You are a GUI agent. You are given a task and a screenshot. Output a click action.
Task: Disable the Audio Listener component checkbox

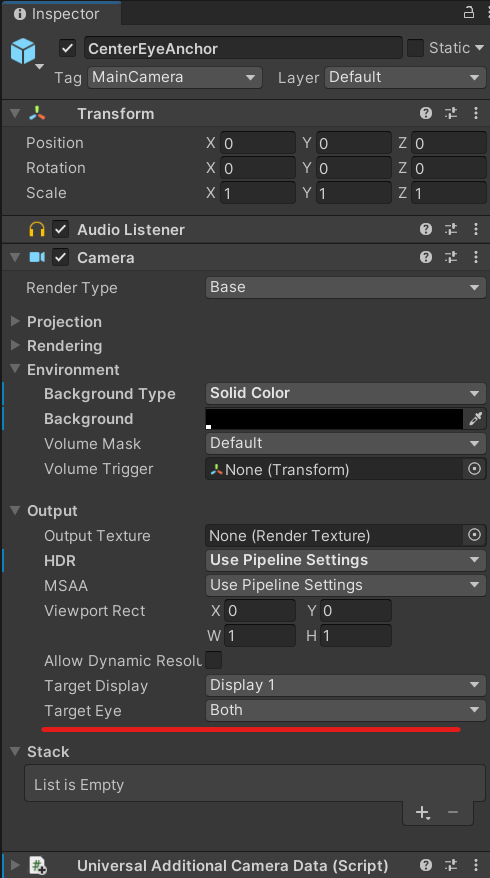tap(60, 229)
